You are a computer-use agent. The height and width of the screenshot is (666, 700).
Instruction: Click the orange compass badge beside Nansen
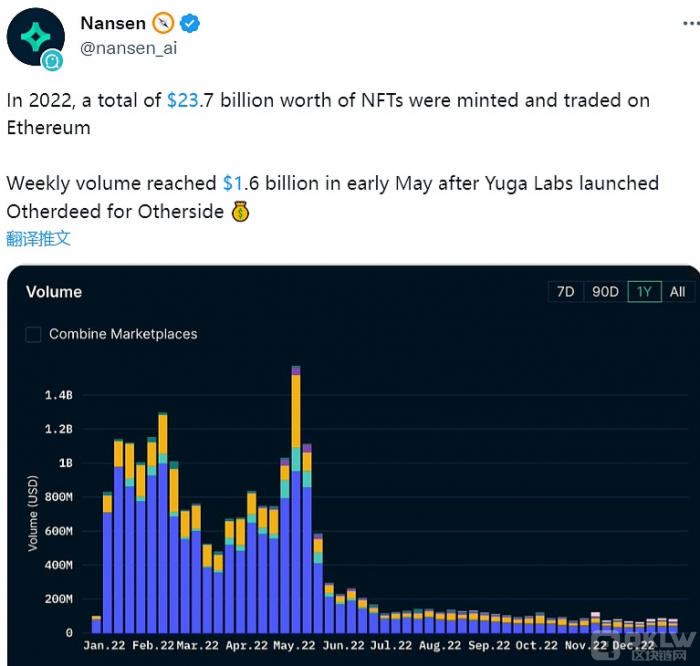(x=163, y=22)
